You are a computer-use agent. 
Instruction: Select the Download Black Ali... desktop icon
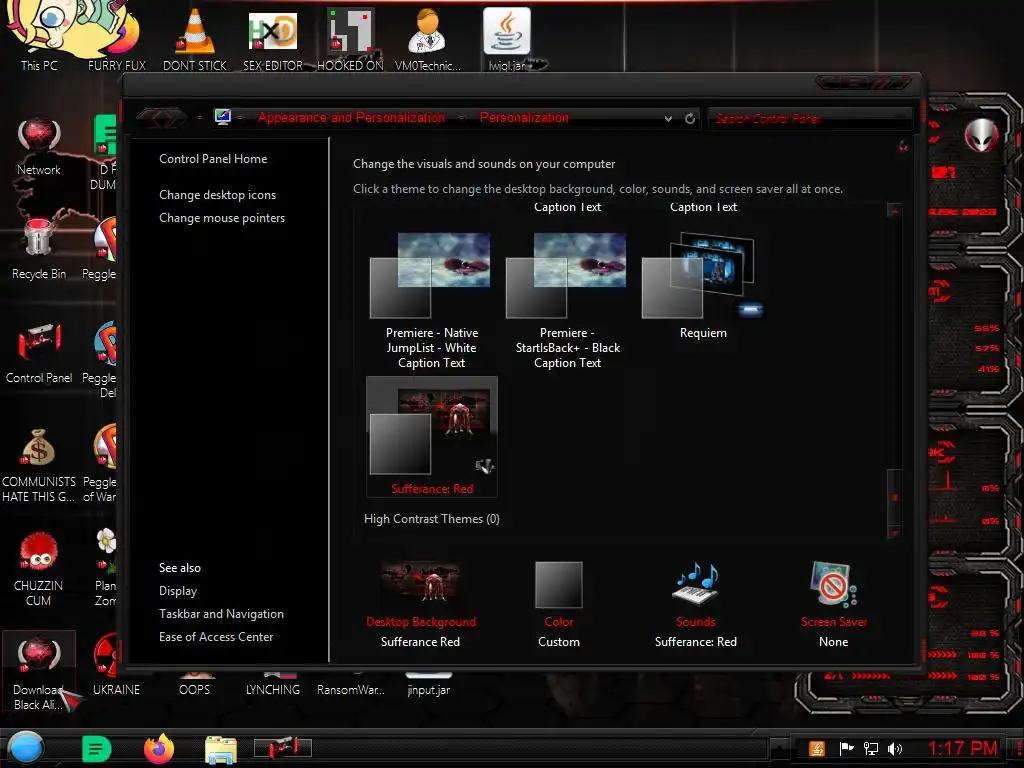point(39,673)
